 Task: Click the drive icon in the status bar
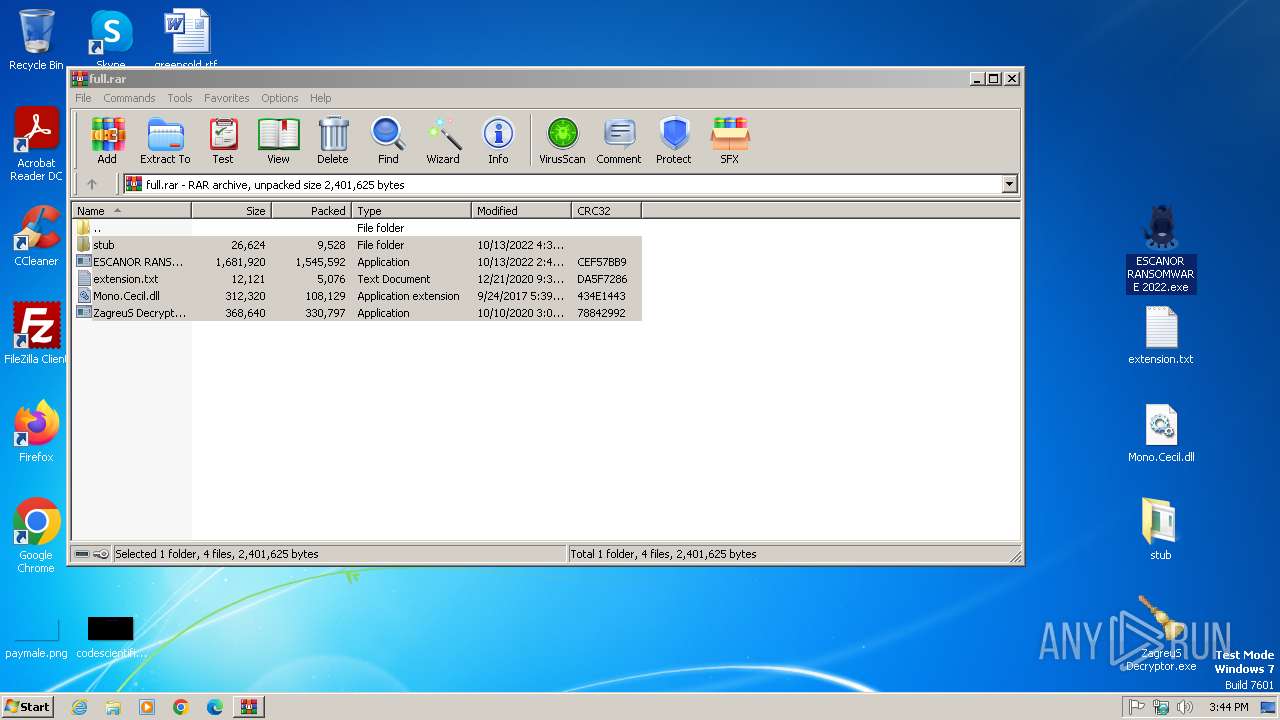tap(82, 554)
